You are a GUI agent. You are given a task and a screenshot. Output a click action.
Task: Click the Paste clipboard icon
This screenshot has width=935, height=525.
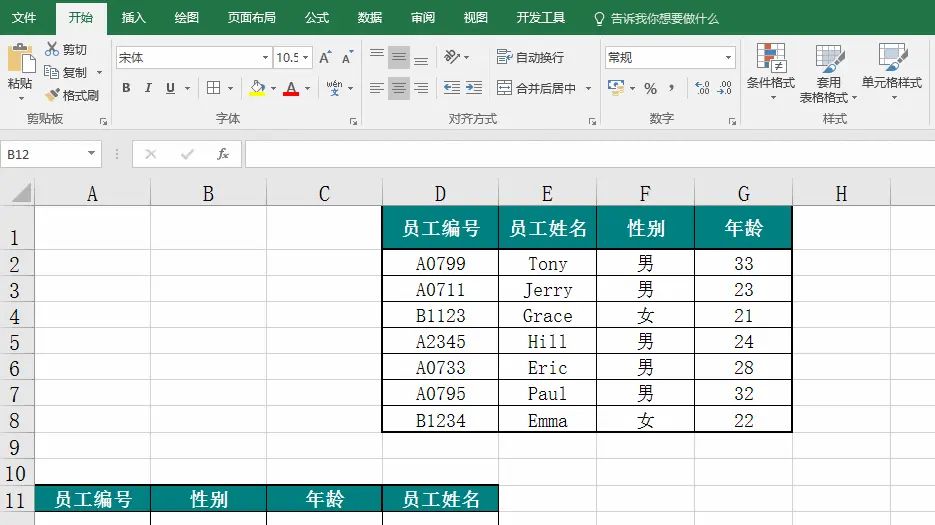tap(21, 60)
